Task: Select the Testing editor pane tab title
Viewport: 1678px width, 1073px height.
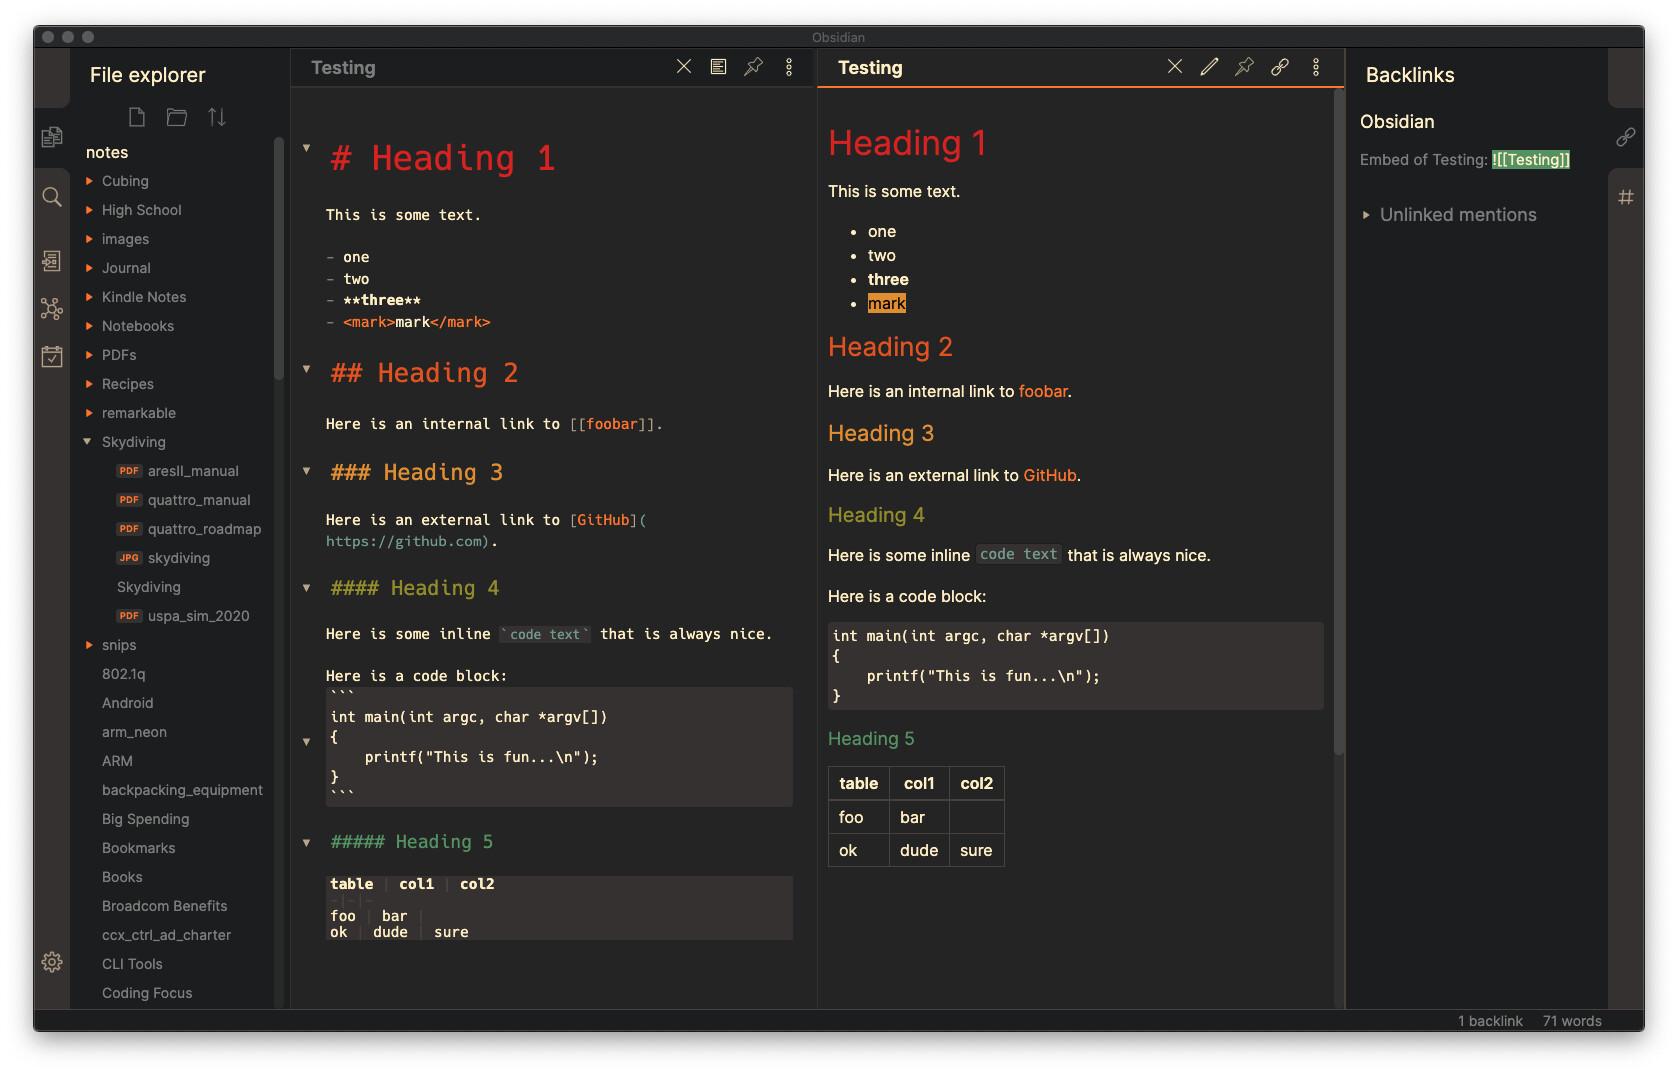Action: coord(343,67)
